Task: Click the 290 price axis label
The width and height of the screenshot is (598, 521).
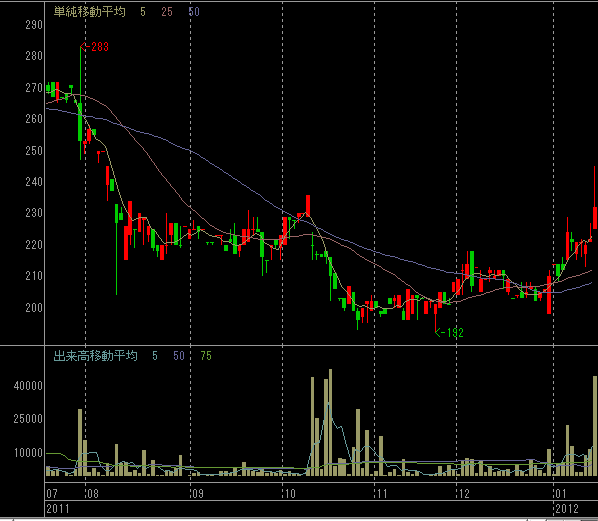Action: [x=34, y=25]
